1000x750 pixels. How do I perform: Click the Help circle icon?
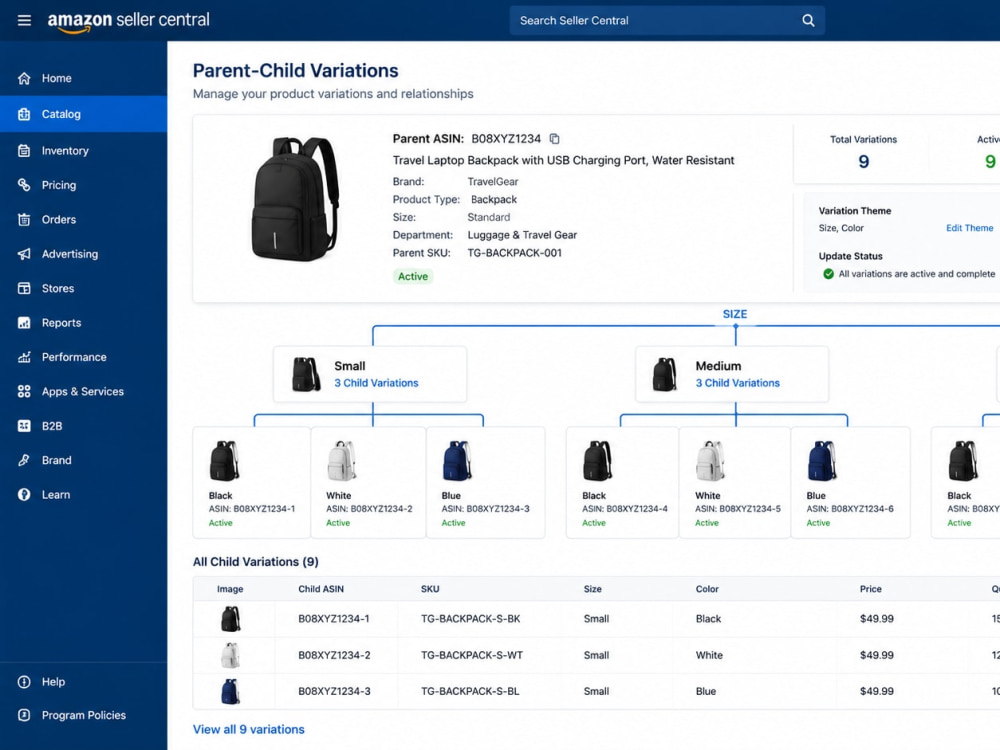coord(24,682)
